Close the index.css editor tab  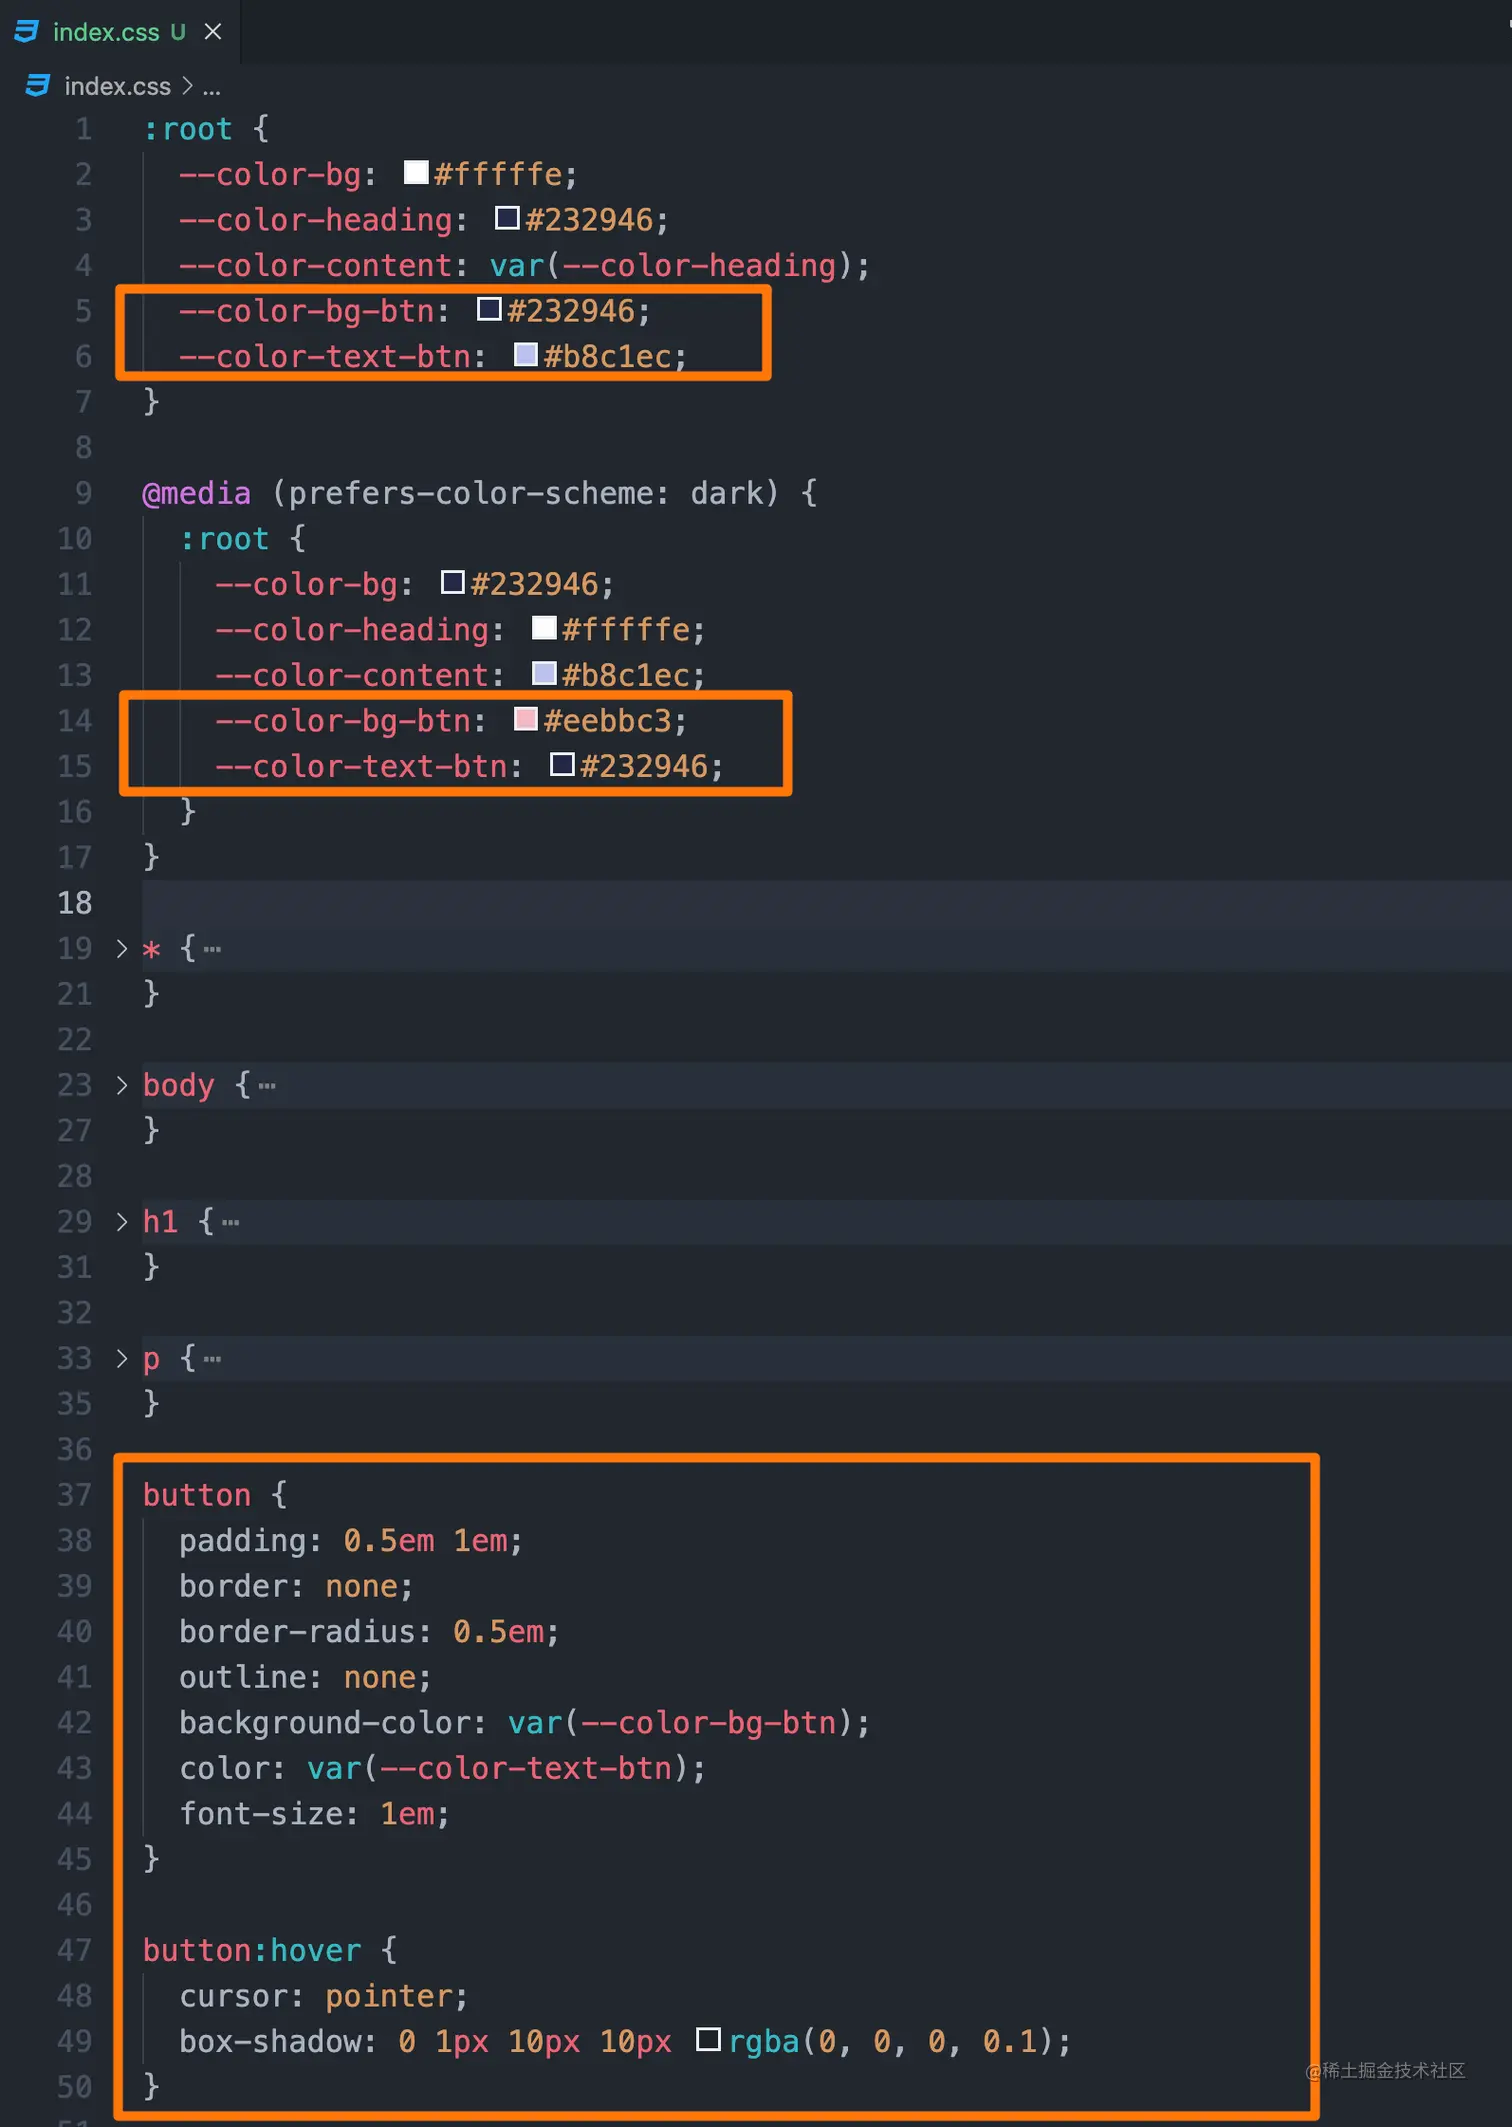(x=213, y=32)
